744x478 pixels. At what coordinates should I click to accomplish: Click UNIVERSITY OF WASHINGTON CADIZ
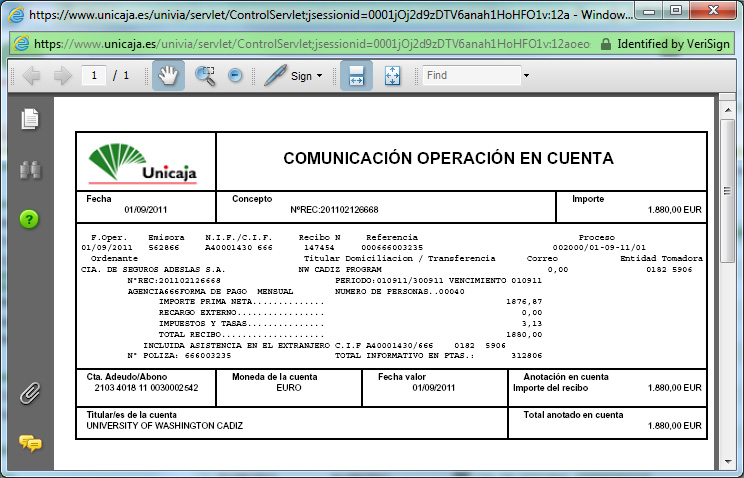click(x=165, y=426)
